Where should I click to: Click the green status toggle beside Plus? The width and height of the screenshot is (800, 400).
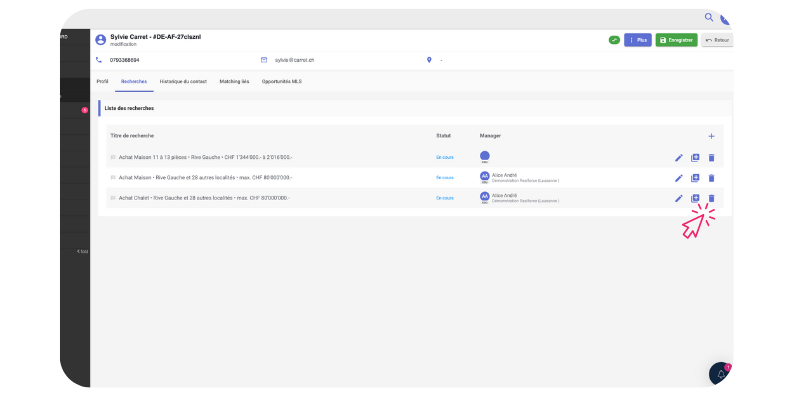(x=614, y=40)
